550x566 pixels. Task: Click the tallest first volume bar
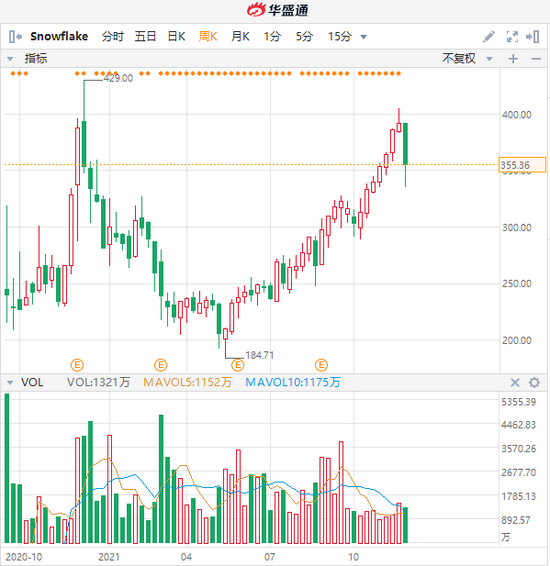pos(7,468)
